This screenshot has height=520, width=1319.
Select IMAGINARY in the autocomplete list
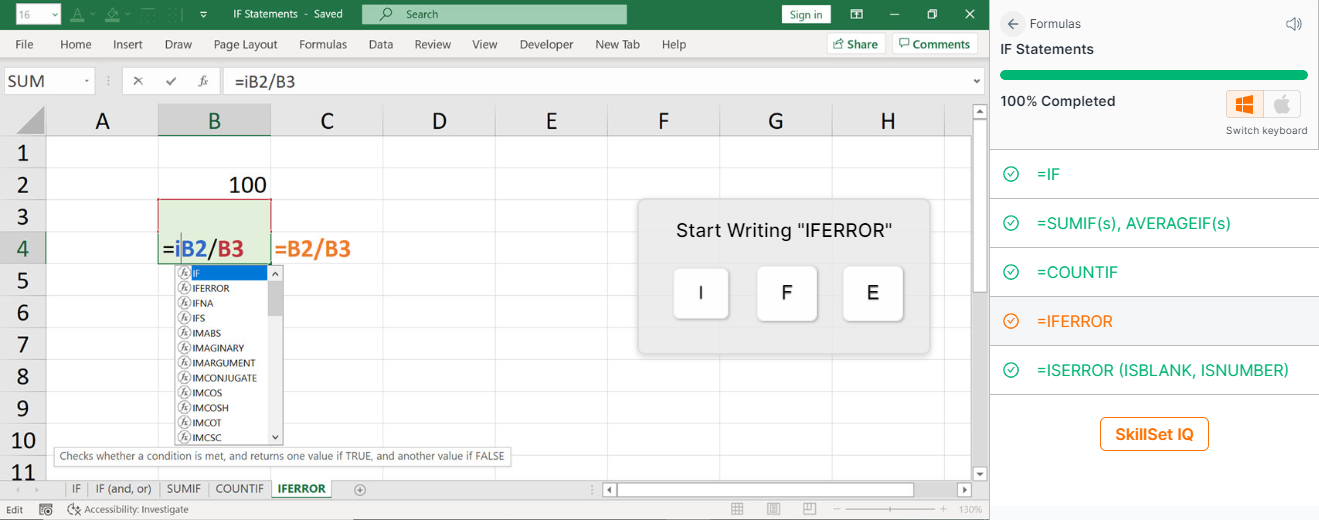click(222, 348)
